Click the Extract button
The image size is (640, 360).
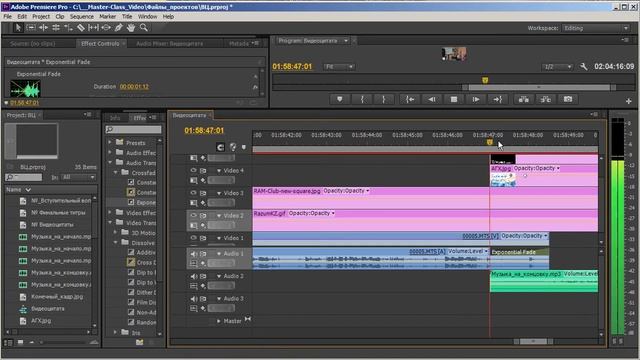[546, 99]
